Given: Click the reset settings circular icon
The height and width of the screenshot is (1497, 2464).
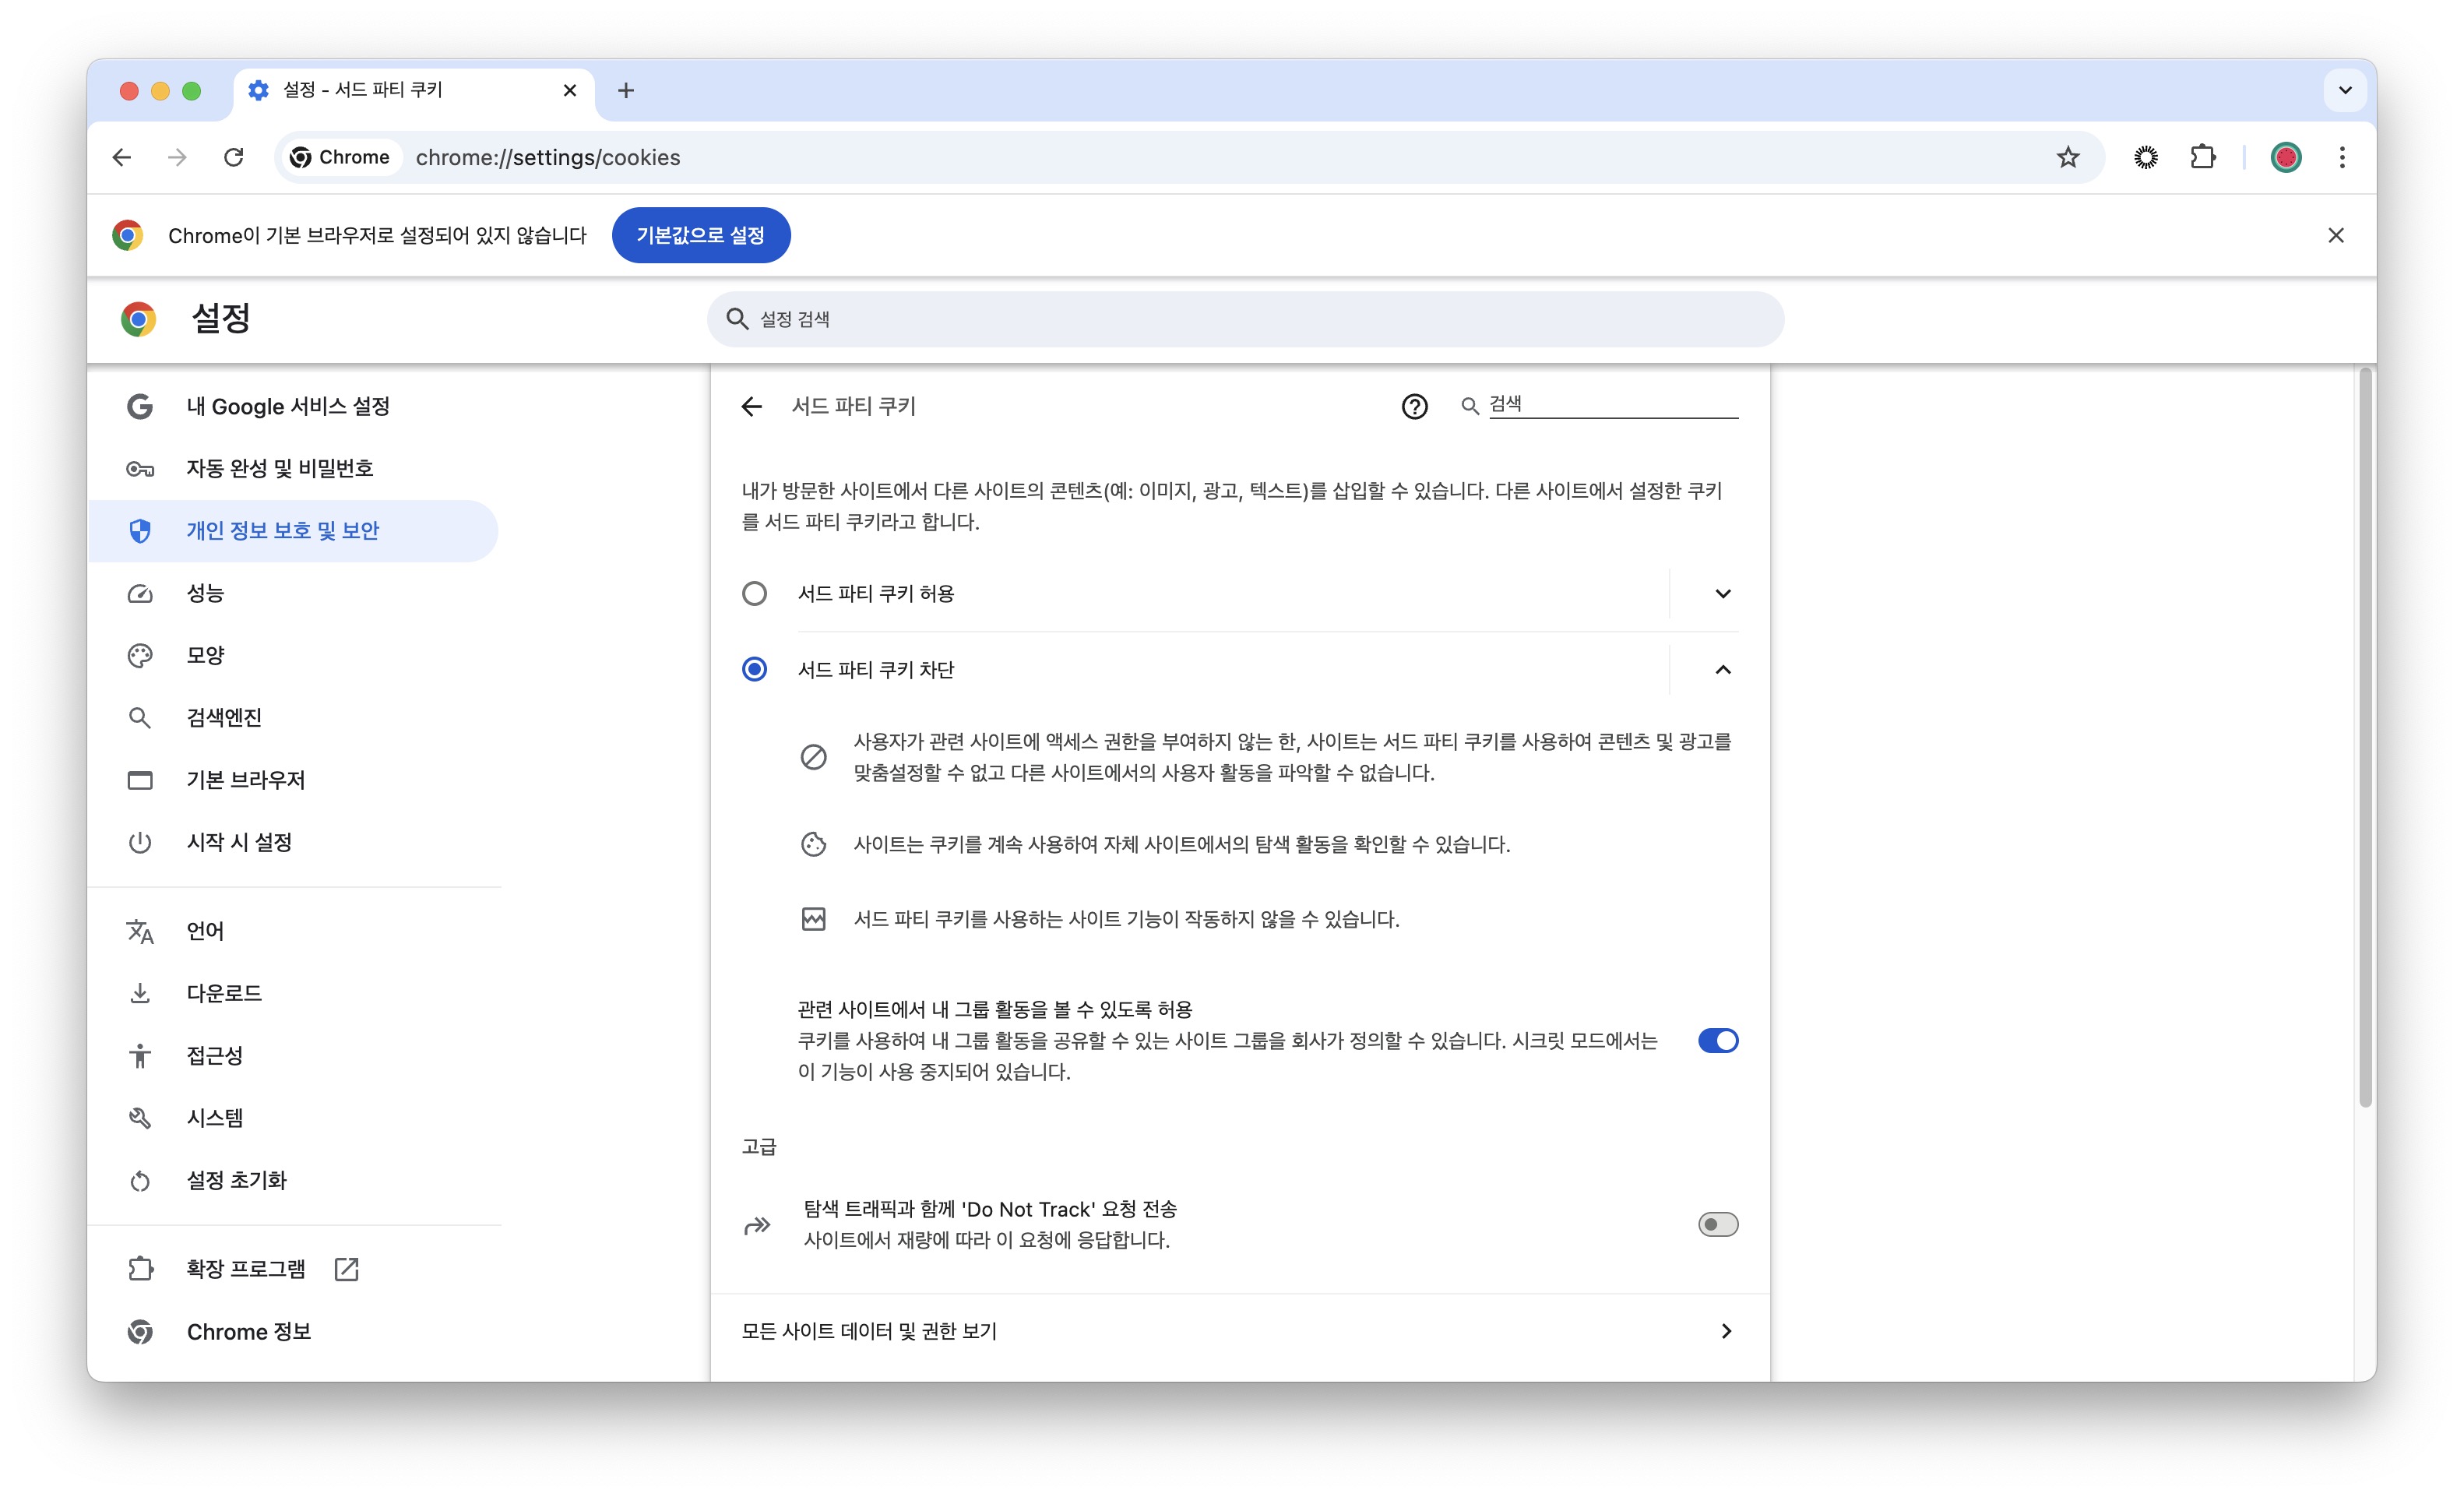Looking at the screenshot, I should pyautogui.click(x=140, y=1181).
